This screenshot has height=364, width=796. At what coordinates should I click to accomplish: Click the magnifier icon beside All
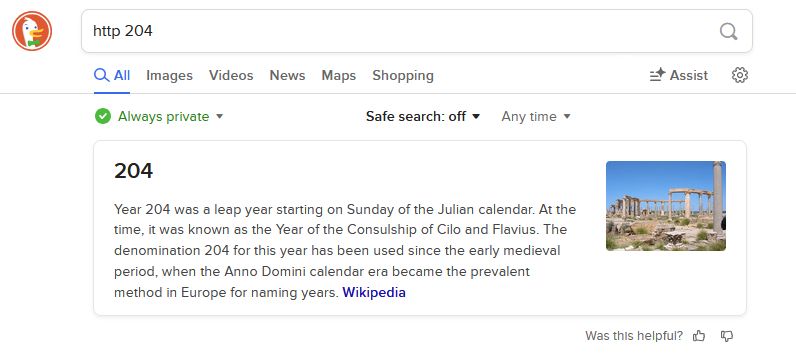click(102, 75)
